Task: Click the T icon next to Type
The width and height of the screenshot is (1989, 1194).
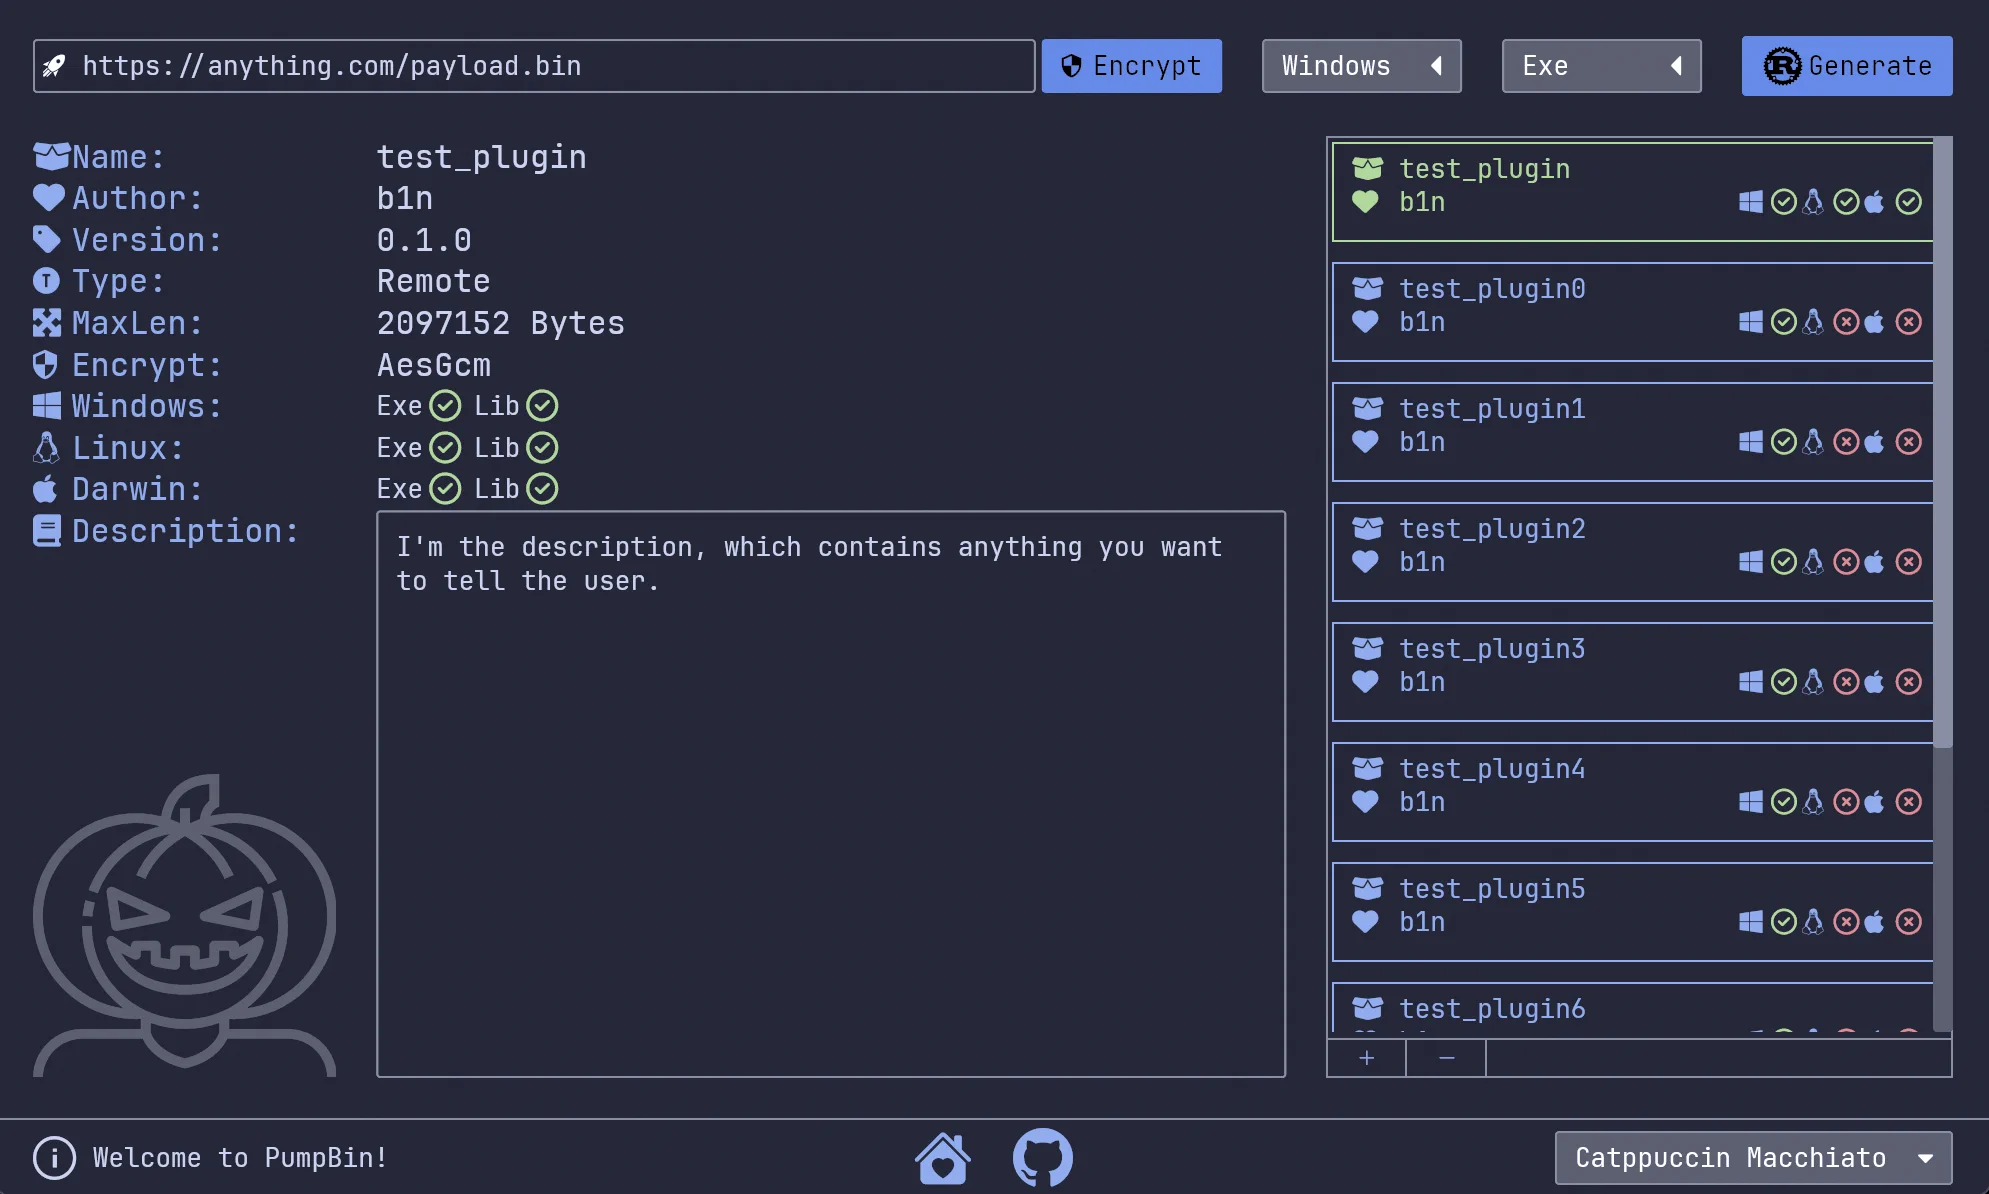Action: pyautogui.click(x=47, y=281)
